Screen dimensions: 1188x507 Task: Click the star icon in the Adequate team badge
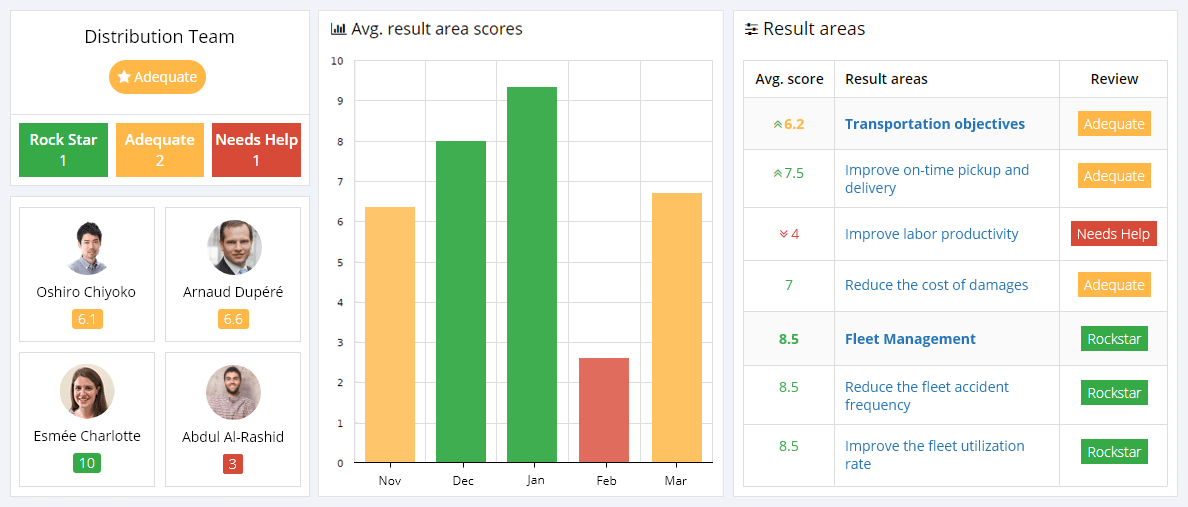(x=124, y=77)
